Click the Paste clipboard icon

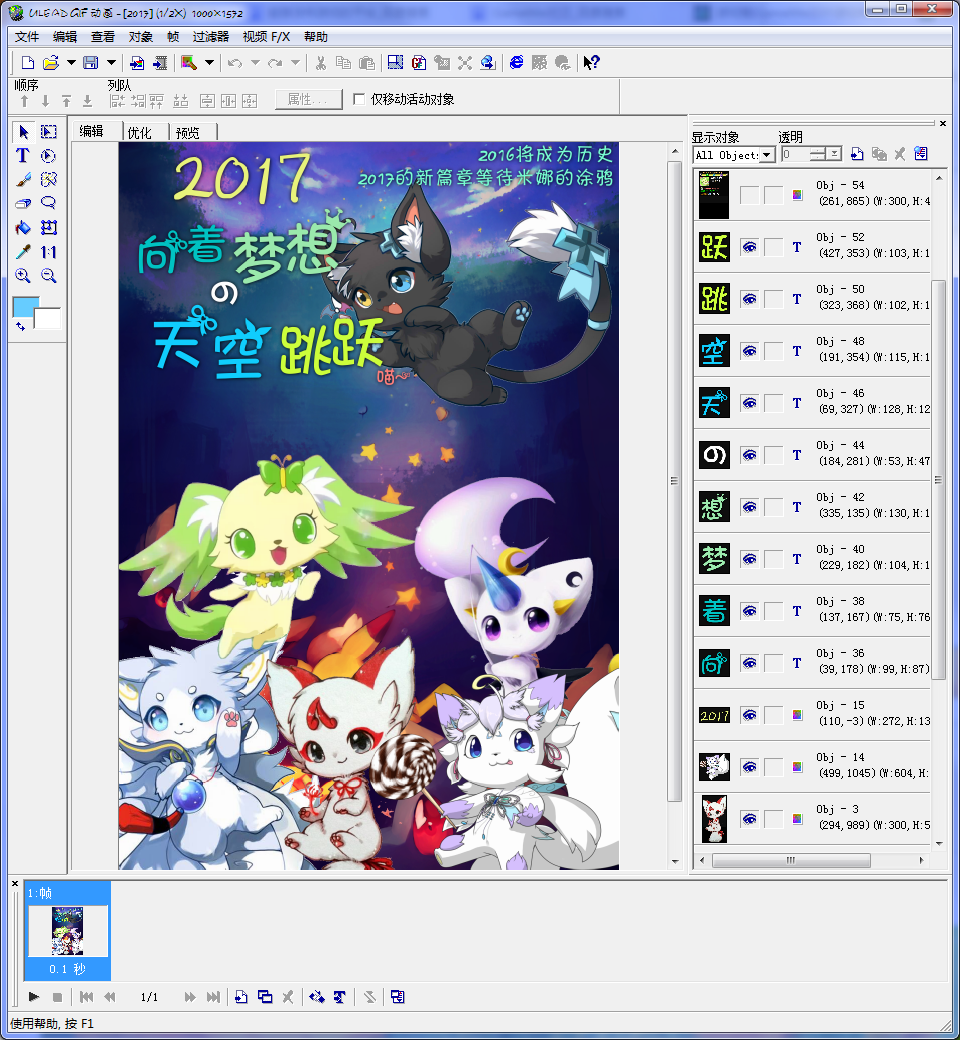[366, 63]
